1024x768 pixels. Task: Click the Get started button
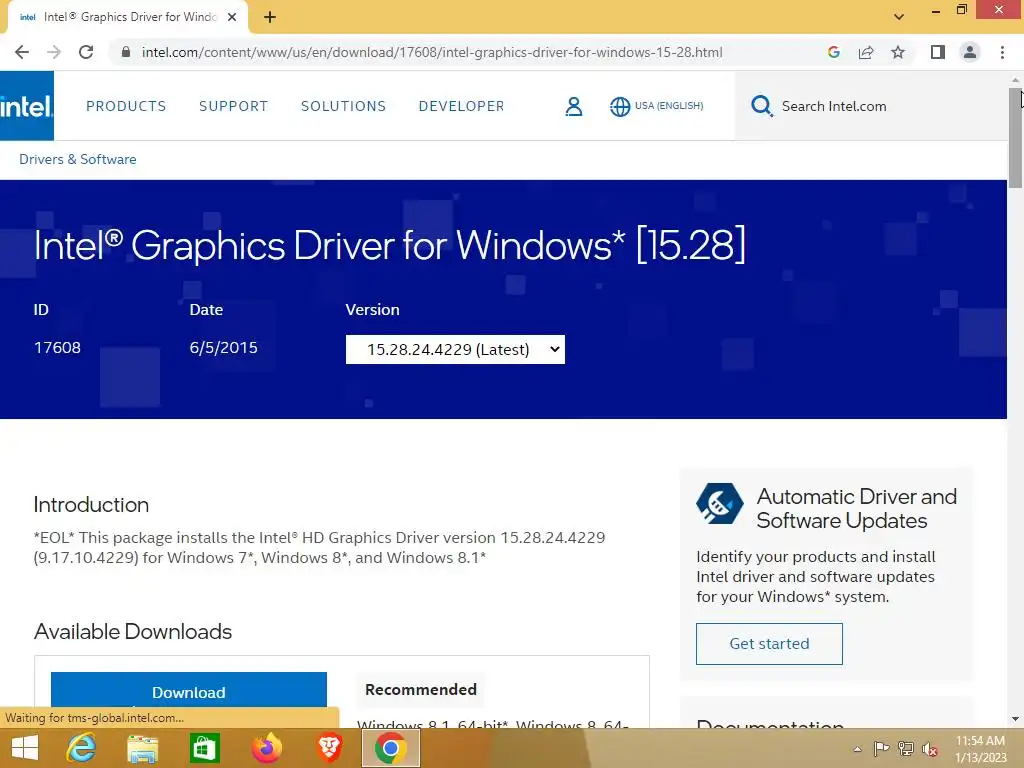[x=769, y=644]
